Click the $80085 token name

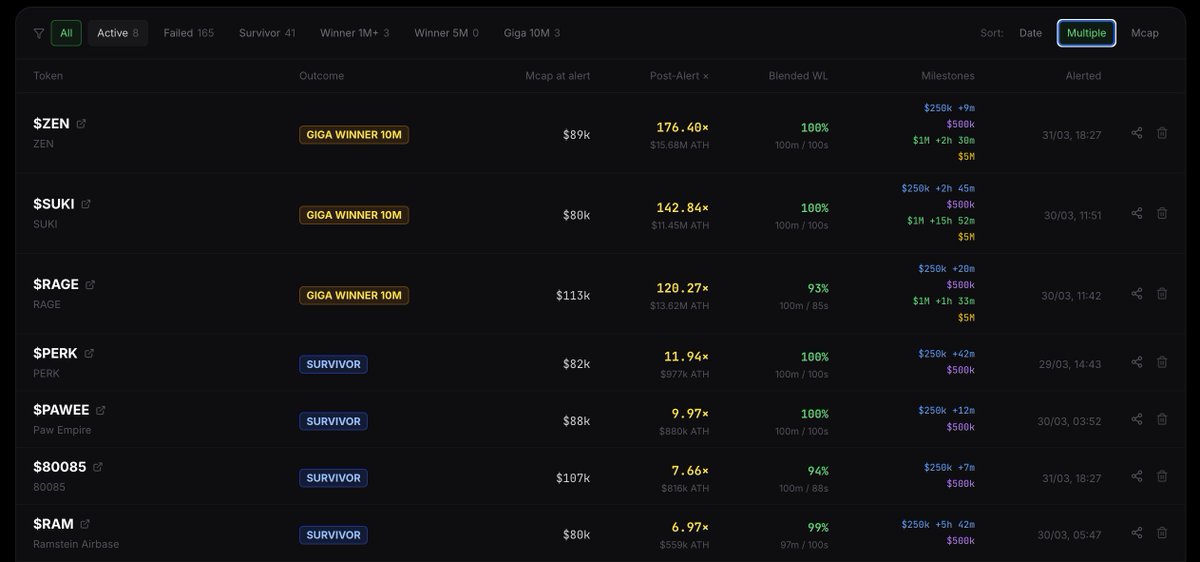60,467
